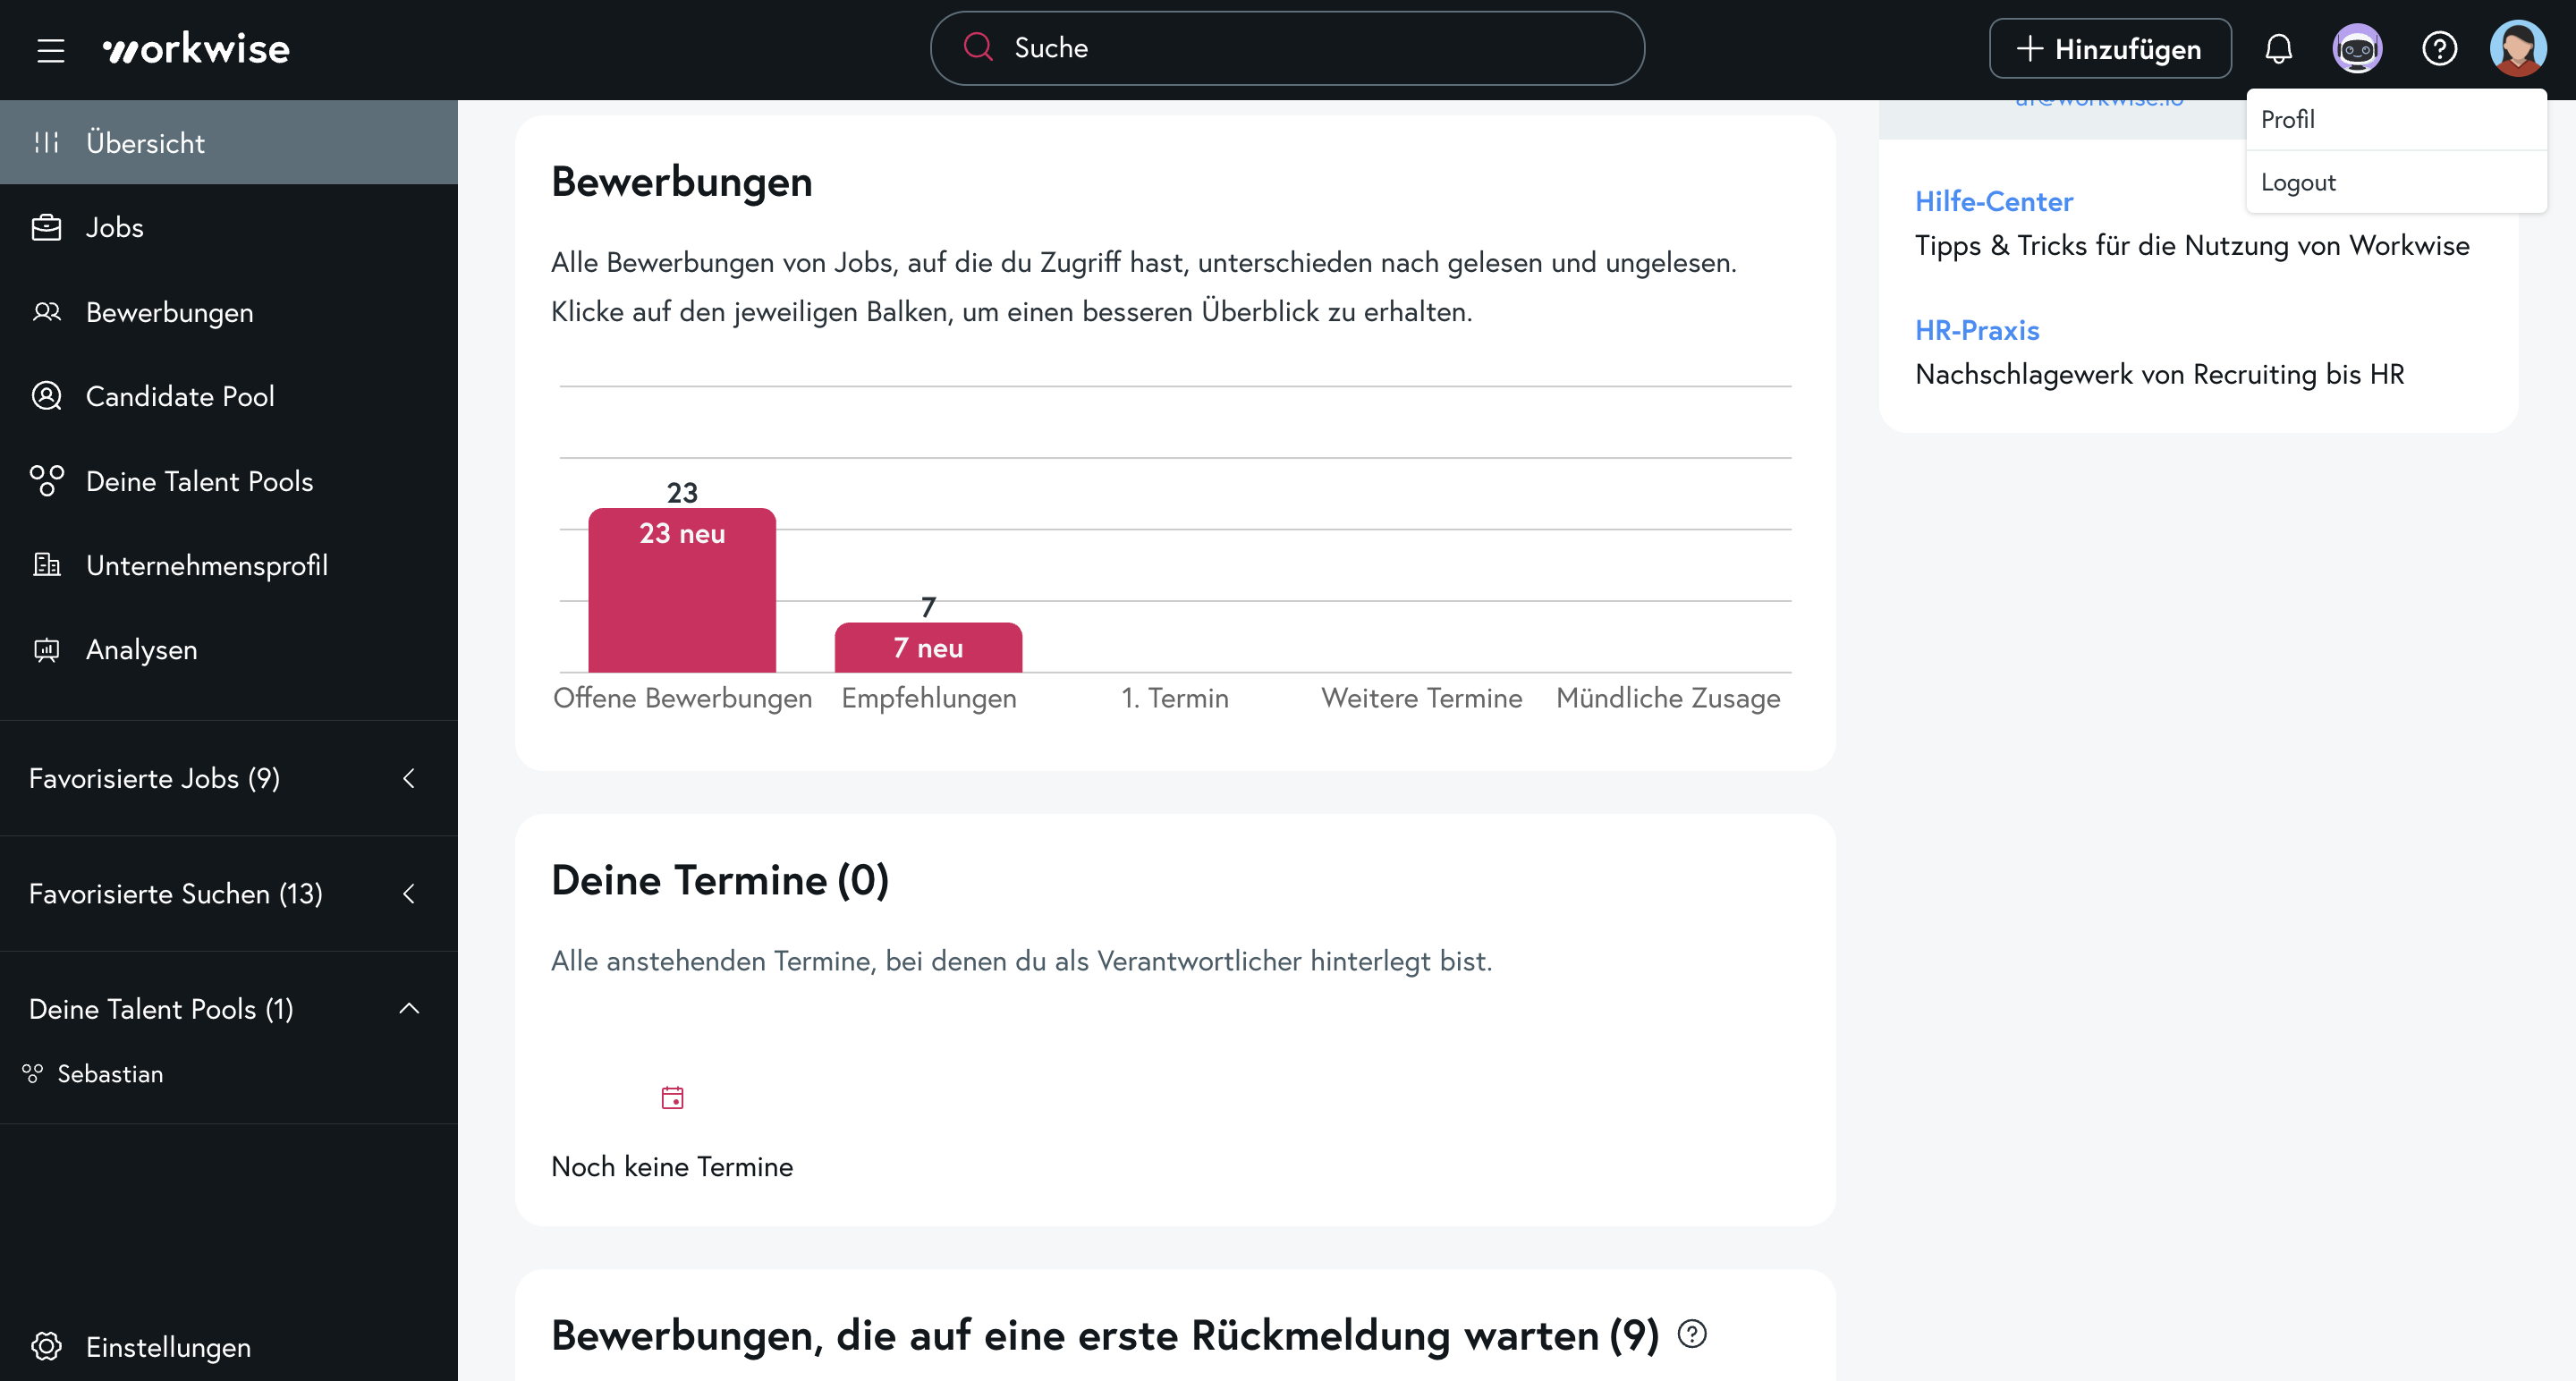Open the hamburger menu icon
Screen dimensions: 2576x1381
point(50,49)
